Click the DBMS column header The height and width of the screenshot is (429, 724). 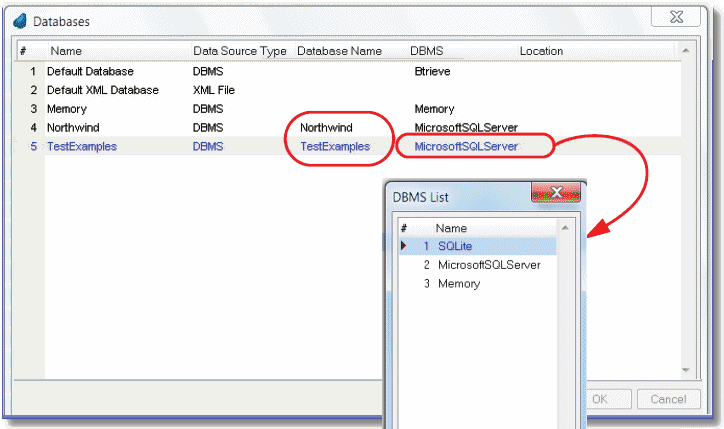pos(427,51)
